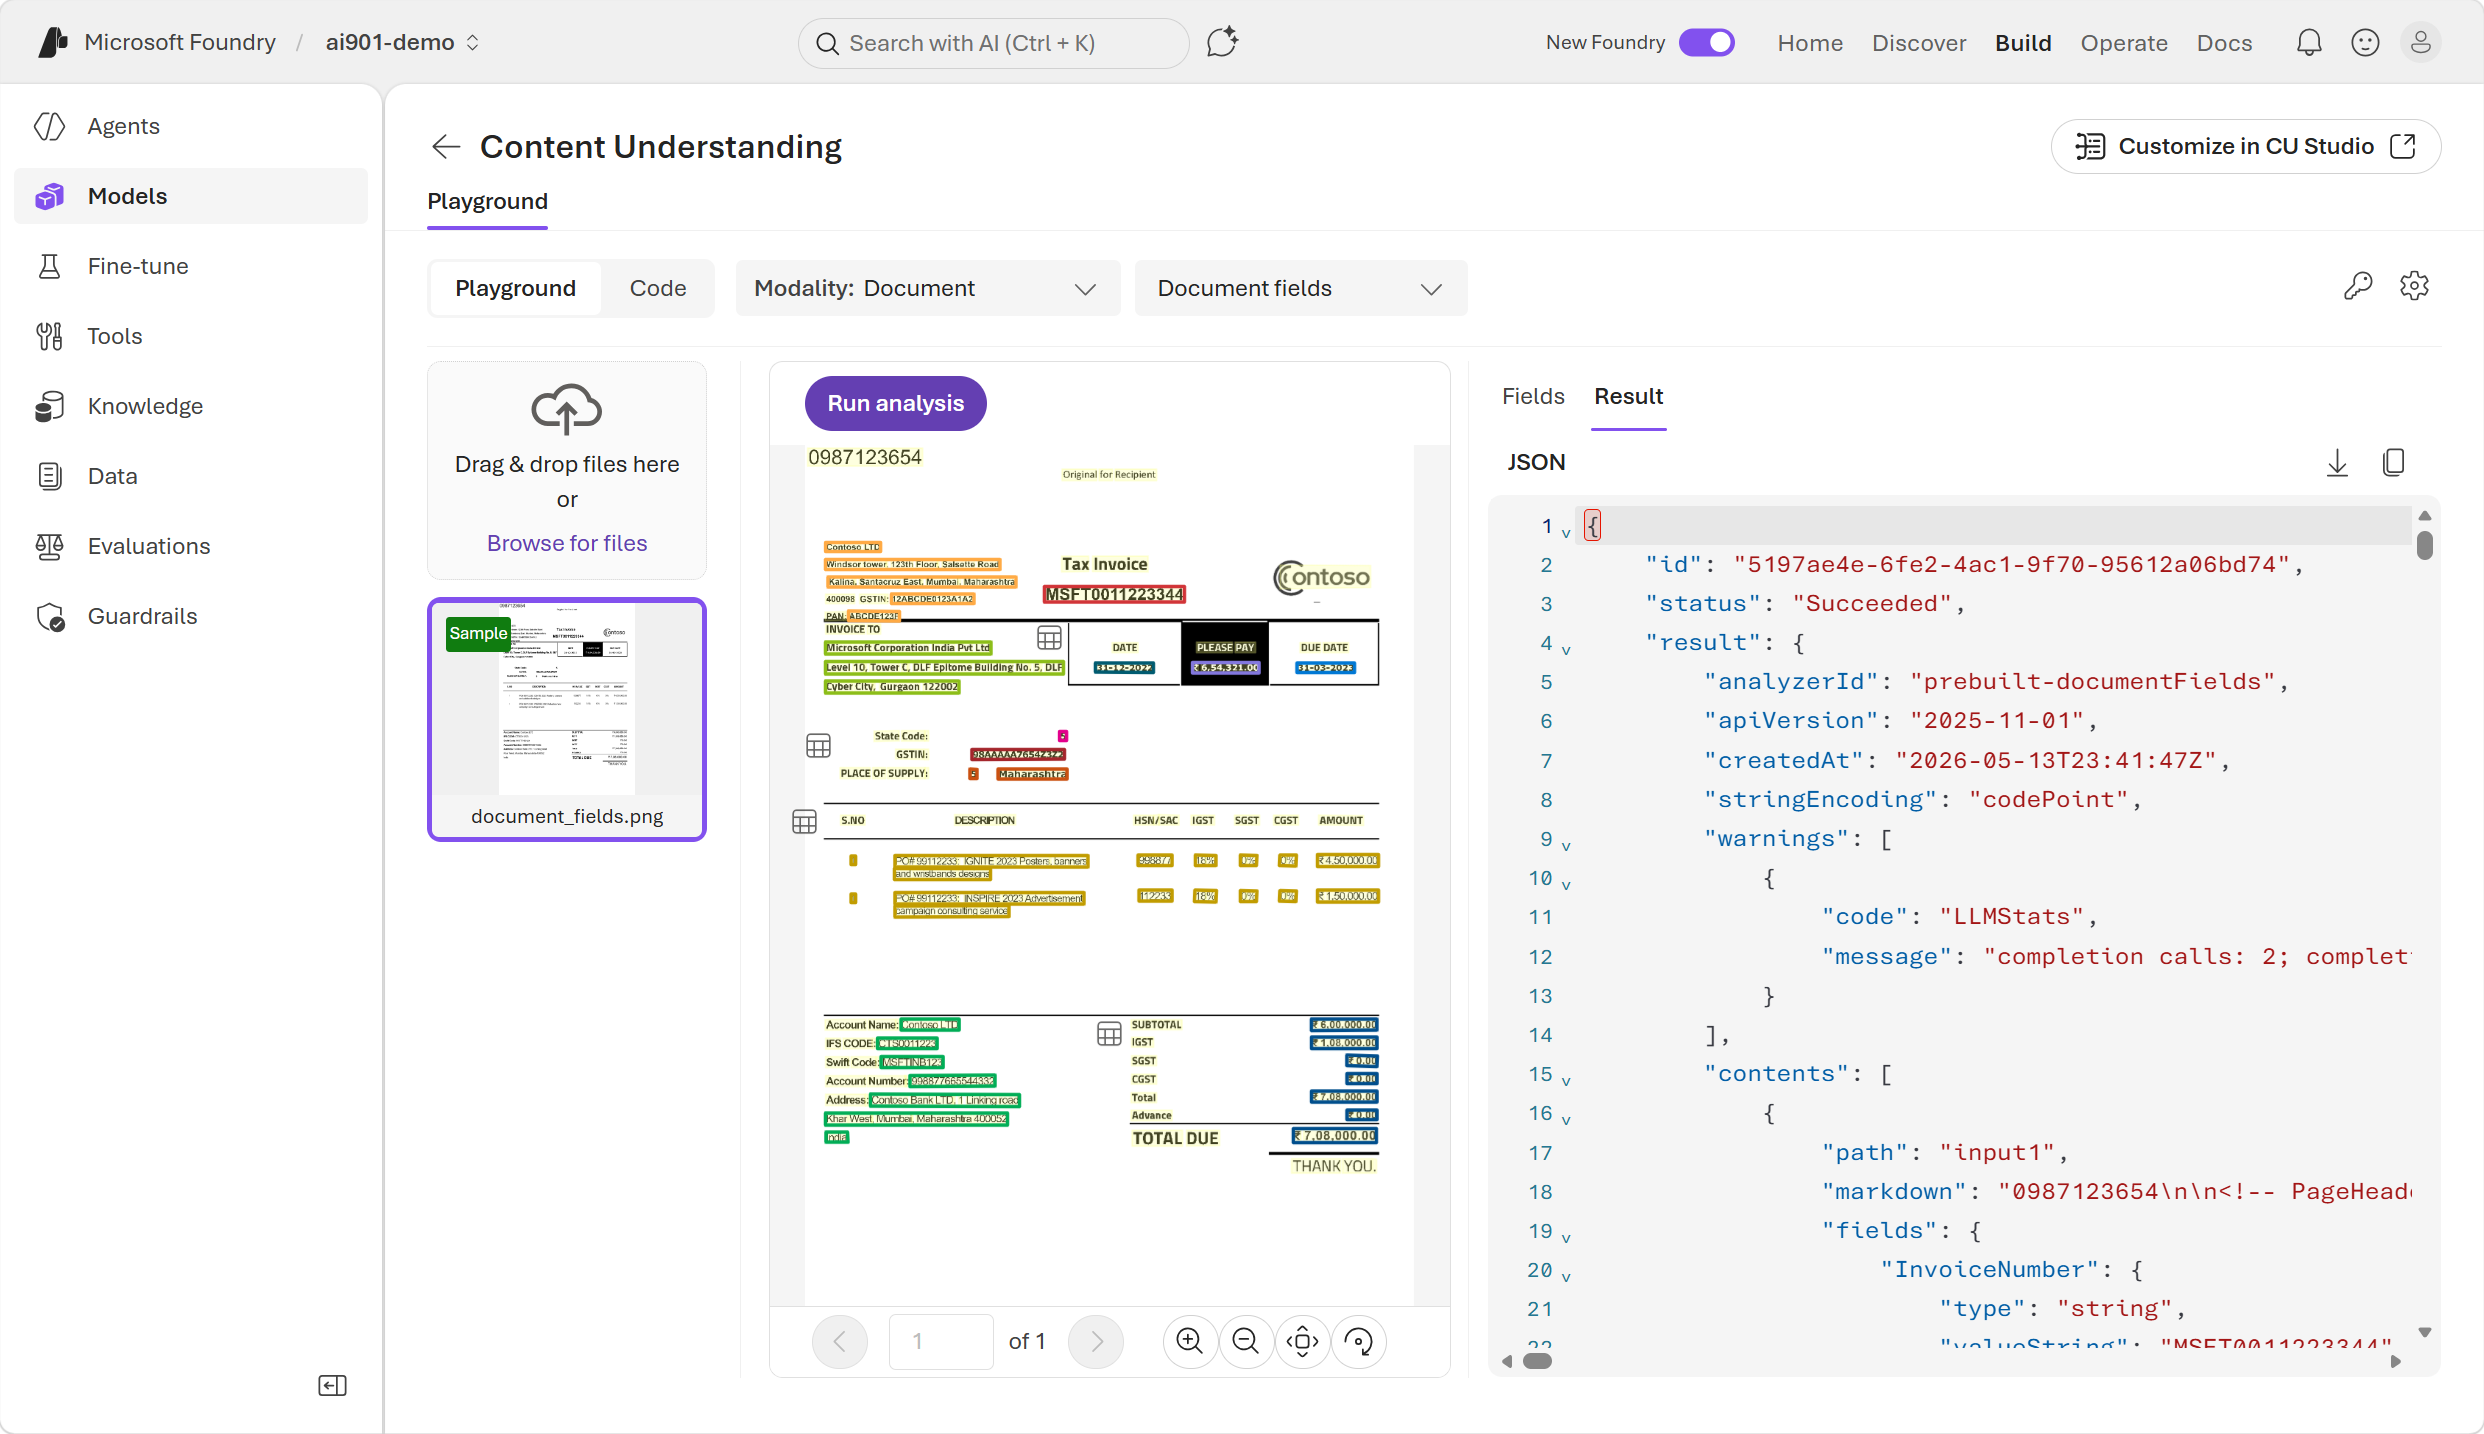This screenshot has height=1434, width=2484.
Task: Download the JSON result
Action: click(x=2337, y=463)
